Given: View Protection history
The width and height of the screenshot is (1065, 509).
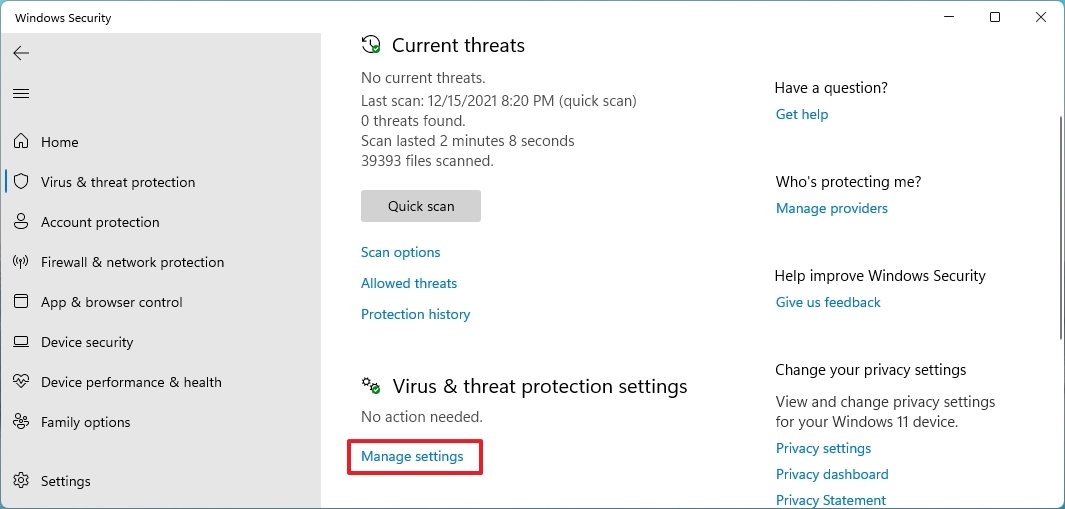Looking at the screenshot, I should [x=416, y=315].
